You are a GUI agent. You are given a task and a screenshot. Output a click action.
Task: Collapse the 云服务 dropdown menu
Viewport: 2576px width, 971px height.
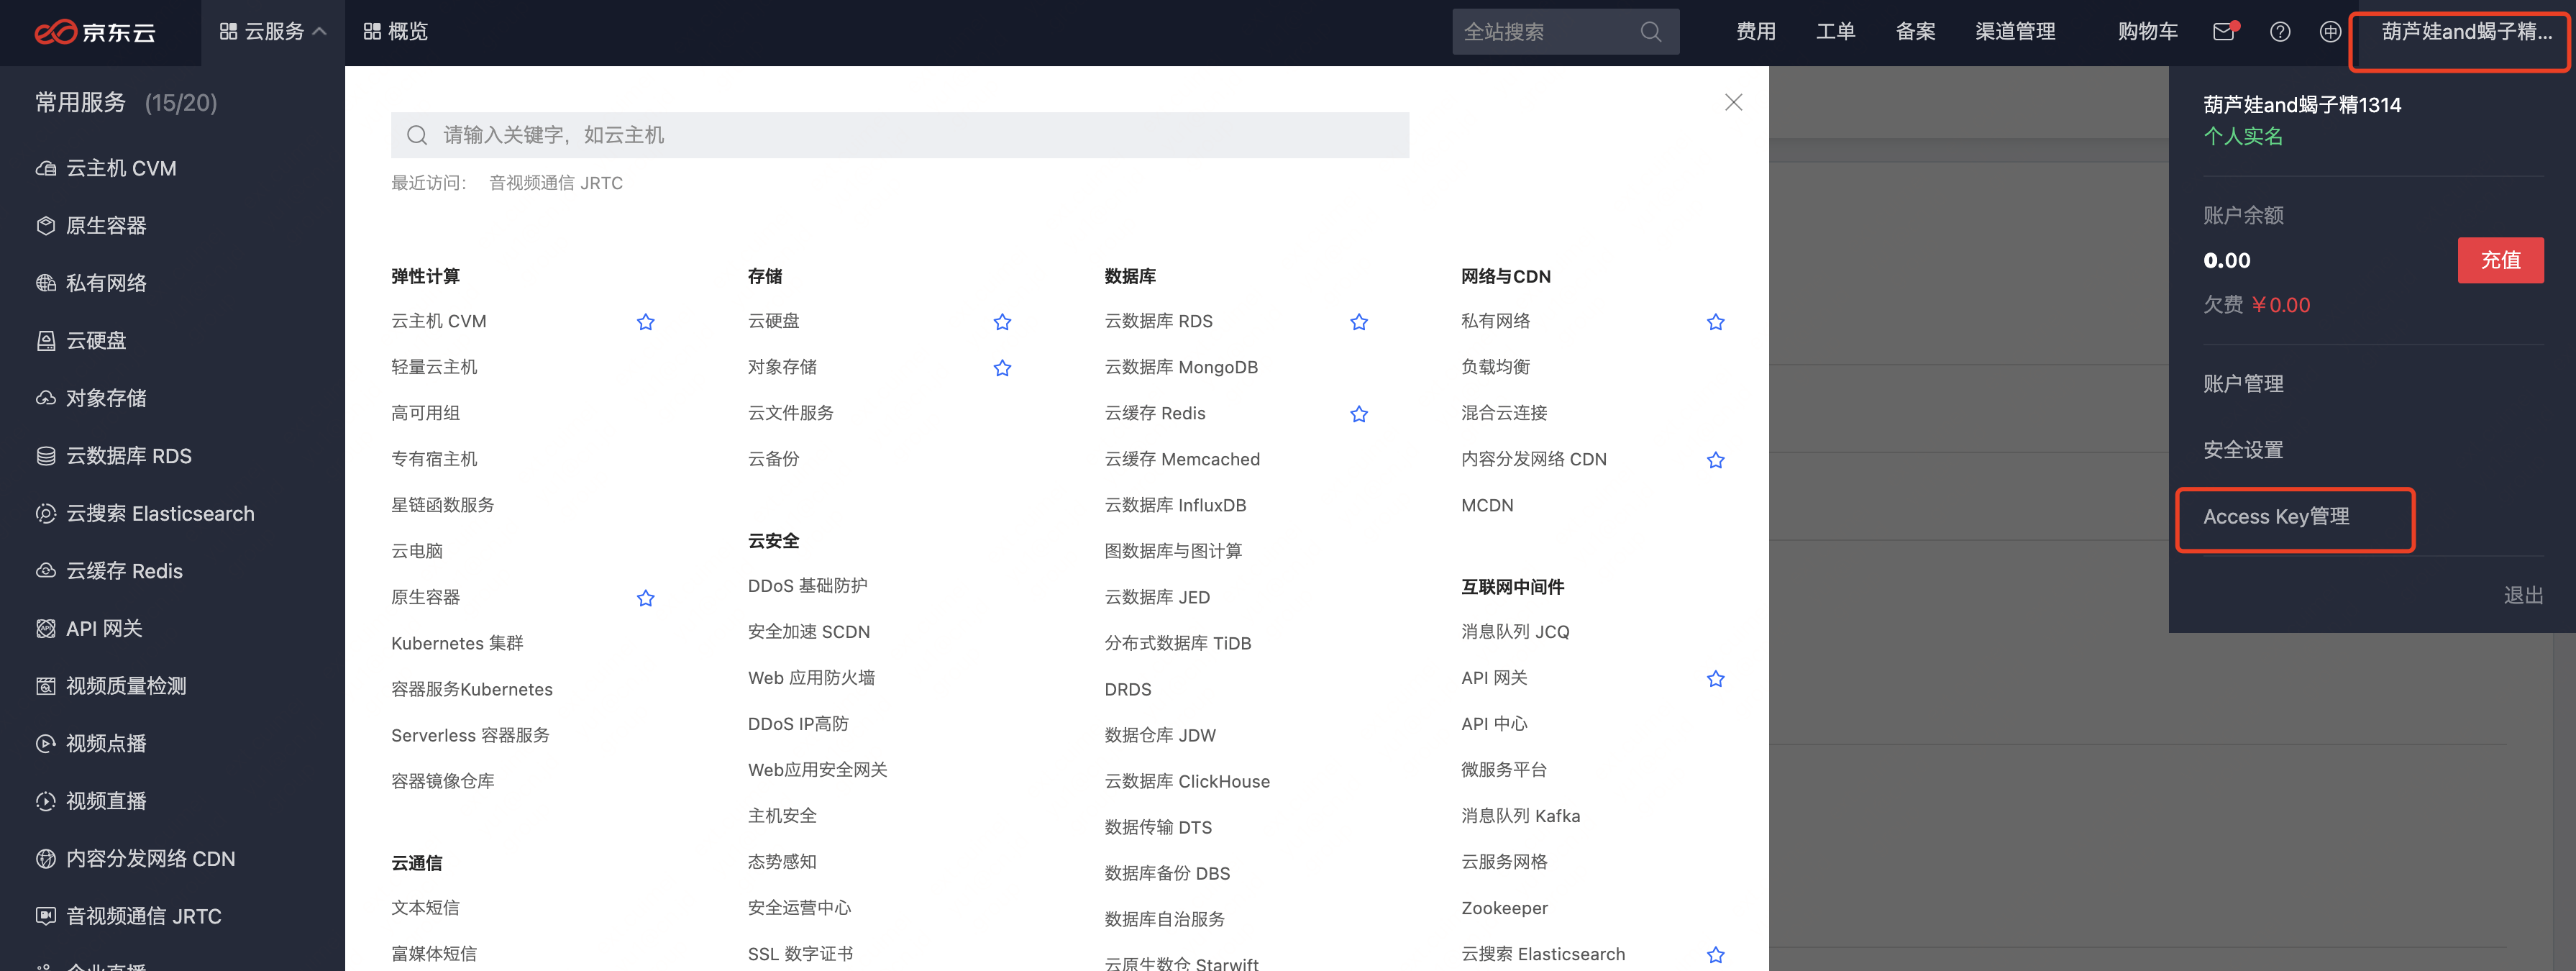click(x=273, y=32)
